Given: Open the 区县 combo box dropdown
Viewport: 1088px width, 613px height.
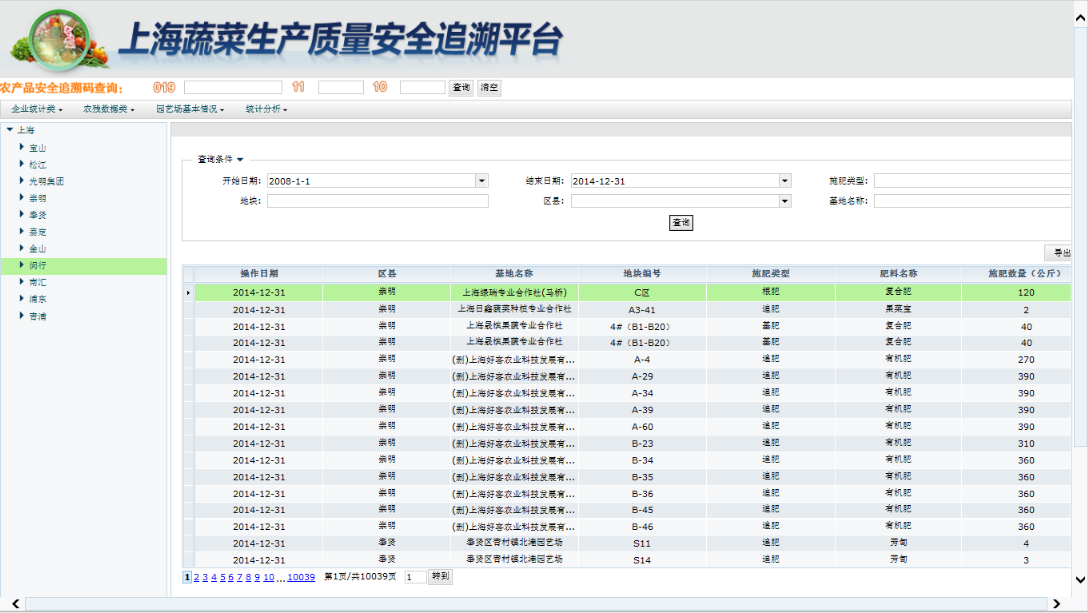Looking at the screenshot, I should [x=784, y=201].
